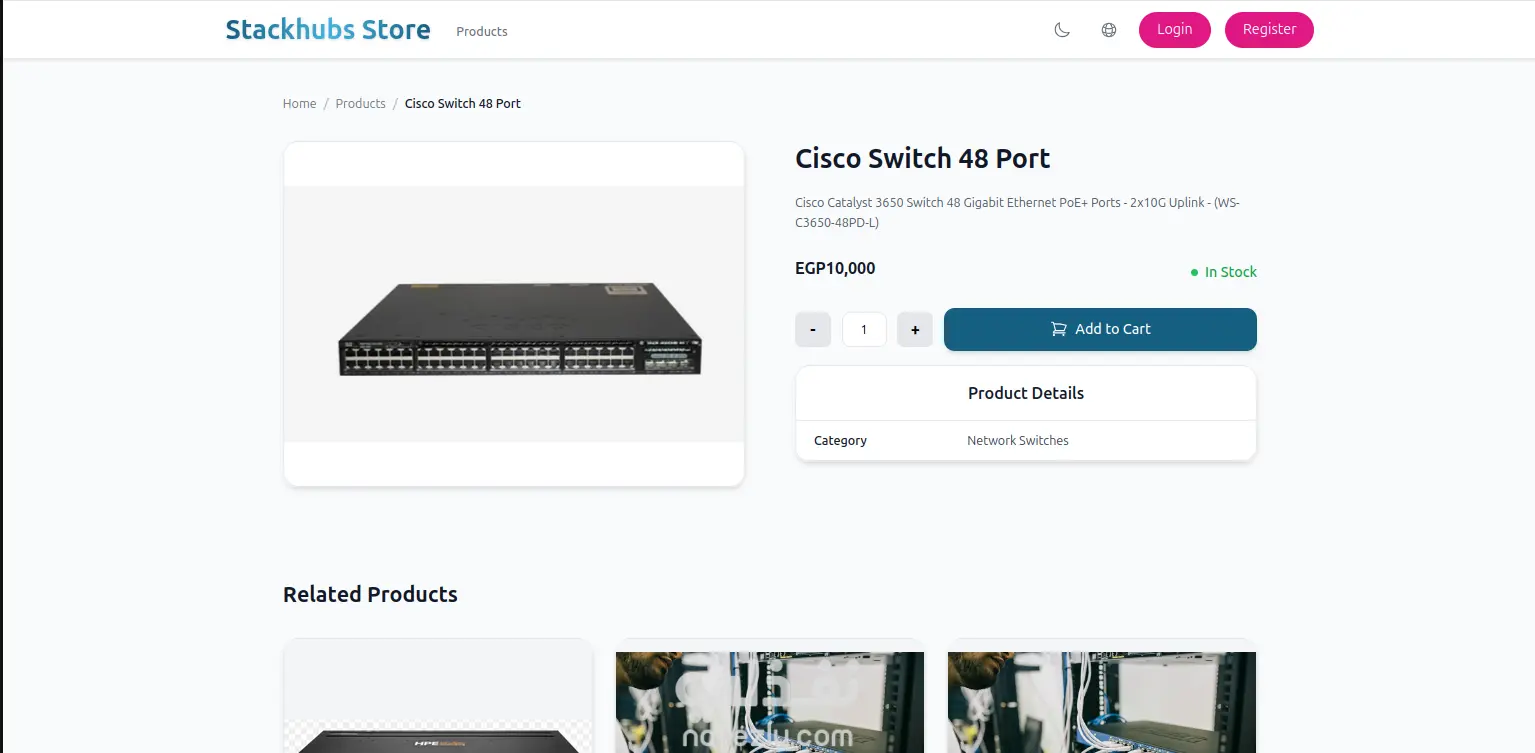Toggle dark mode with the moon icon
Viewport: 1535px width, 753px height.
pos(1062,30)
